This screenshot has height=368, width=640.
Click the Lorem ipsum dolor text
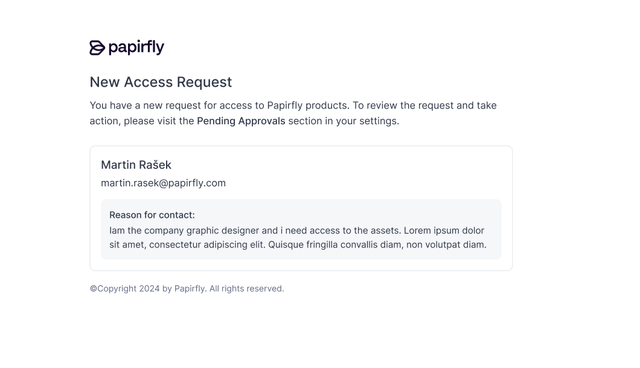(x=444, y=231)
